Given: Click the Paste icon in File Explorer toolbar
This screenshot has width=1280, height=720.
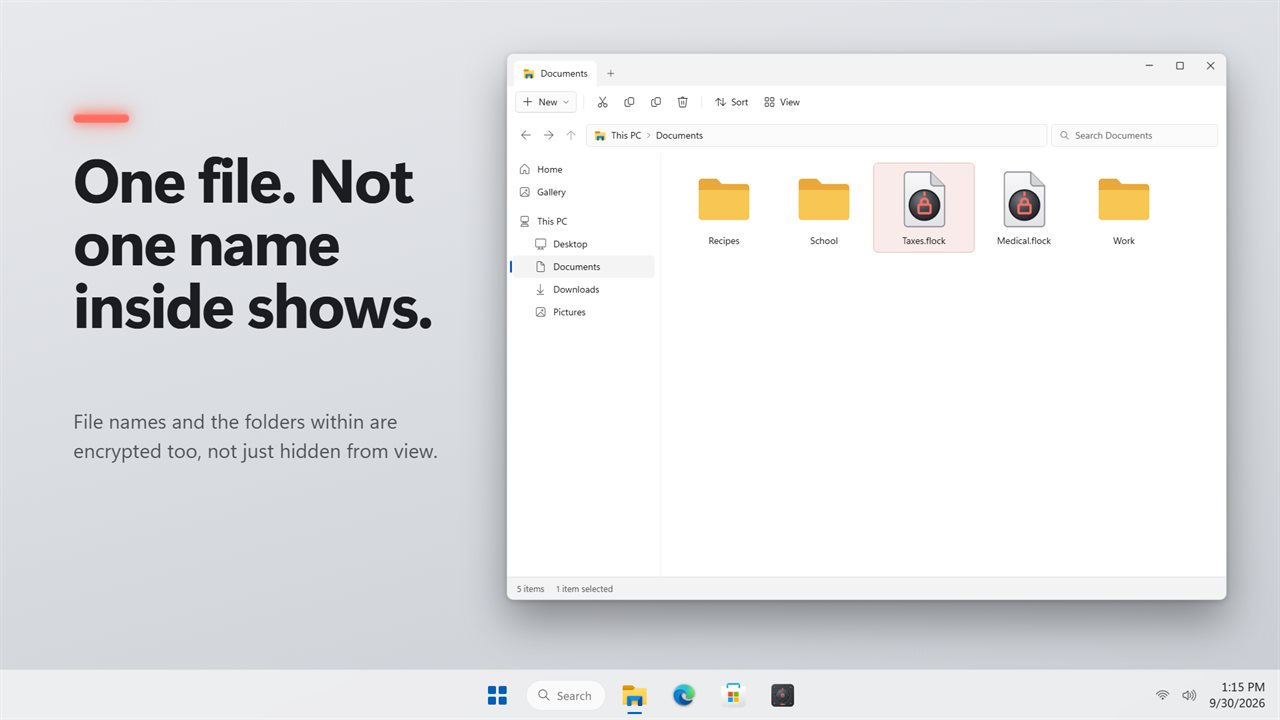Looking at the screenshot, I should (x=656, y=102).
